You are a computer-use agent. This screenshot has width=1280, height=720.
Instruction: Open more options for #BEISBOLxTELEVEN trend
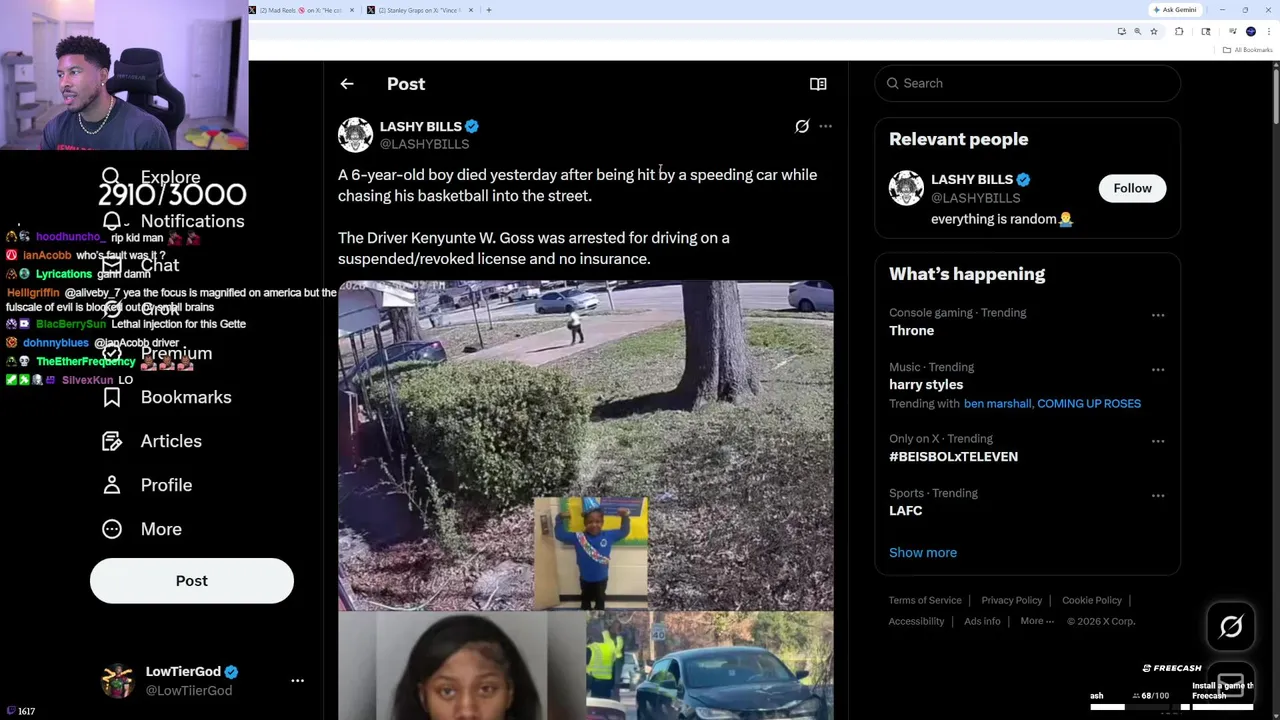(1158, 441)
